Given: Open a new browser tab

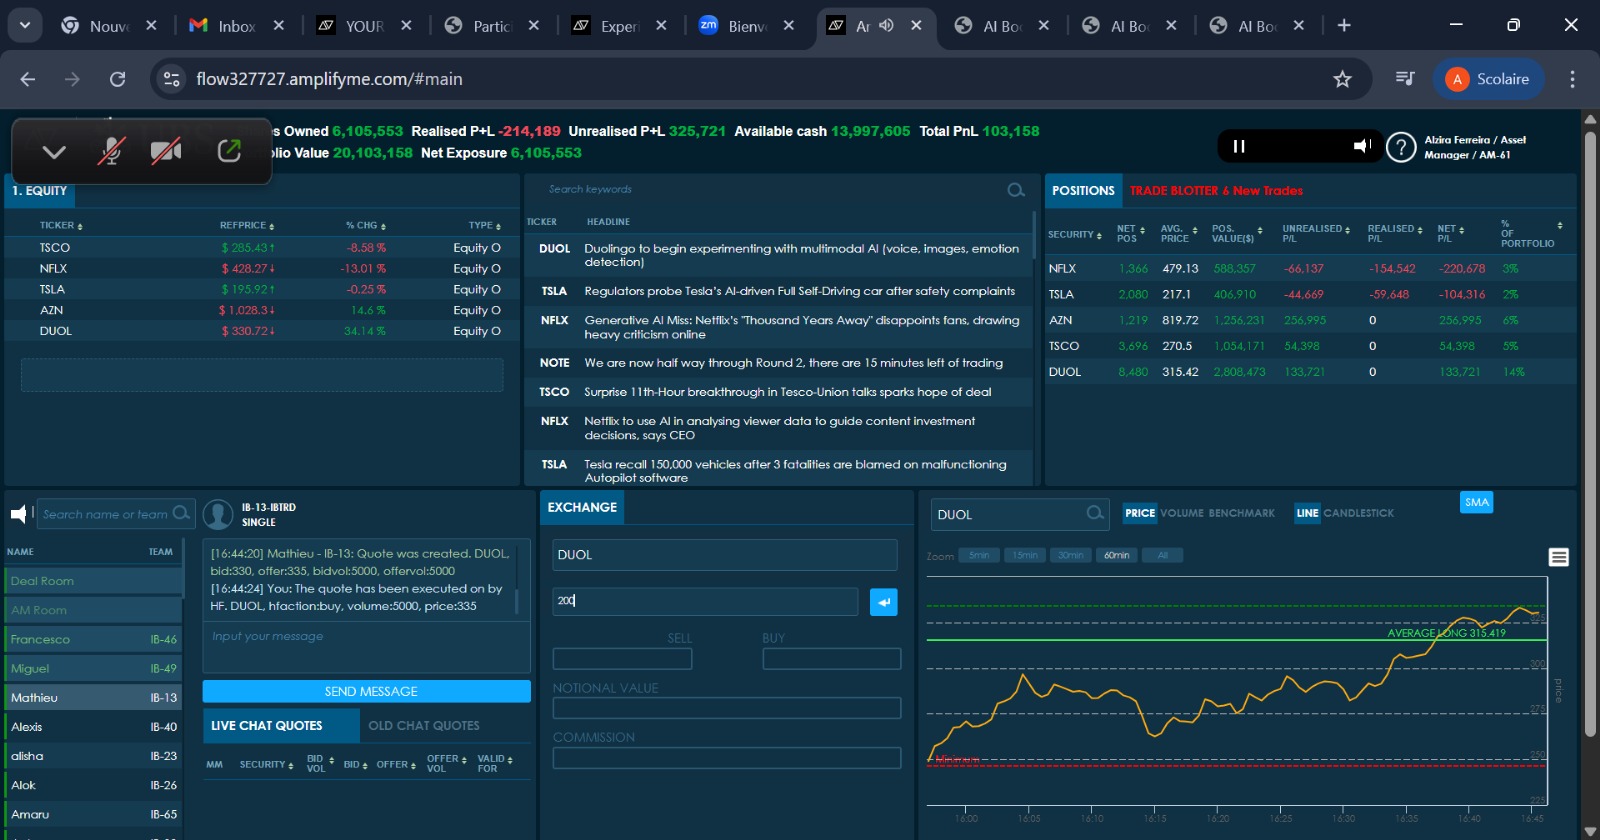Looking at the screenshot, I should (1344, 25).
